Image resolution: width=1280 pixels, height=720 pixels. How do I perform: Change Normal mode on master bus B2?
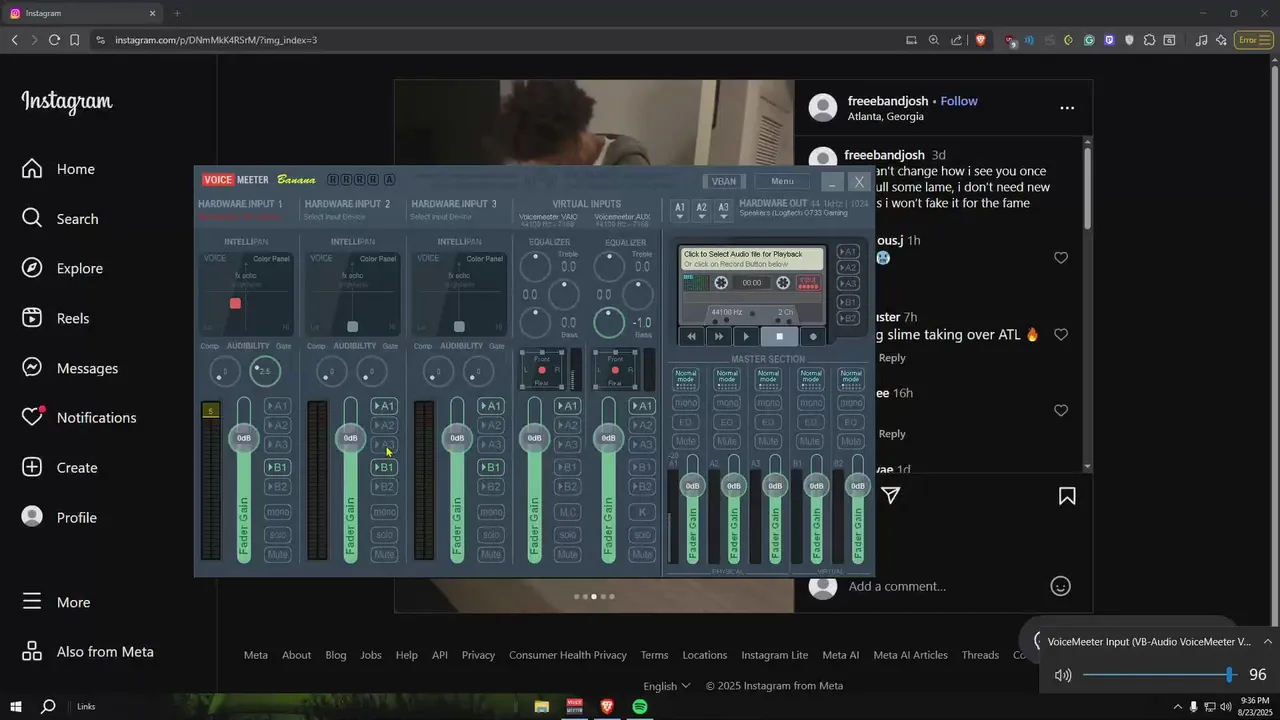pyautogui.click(x=850, y=378)
